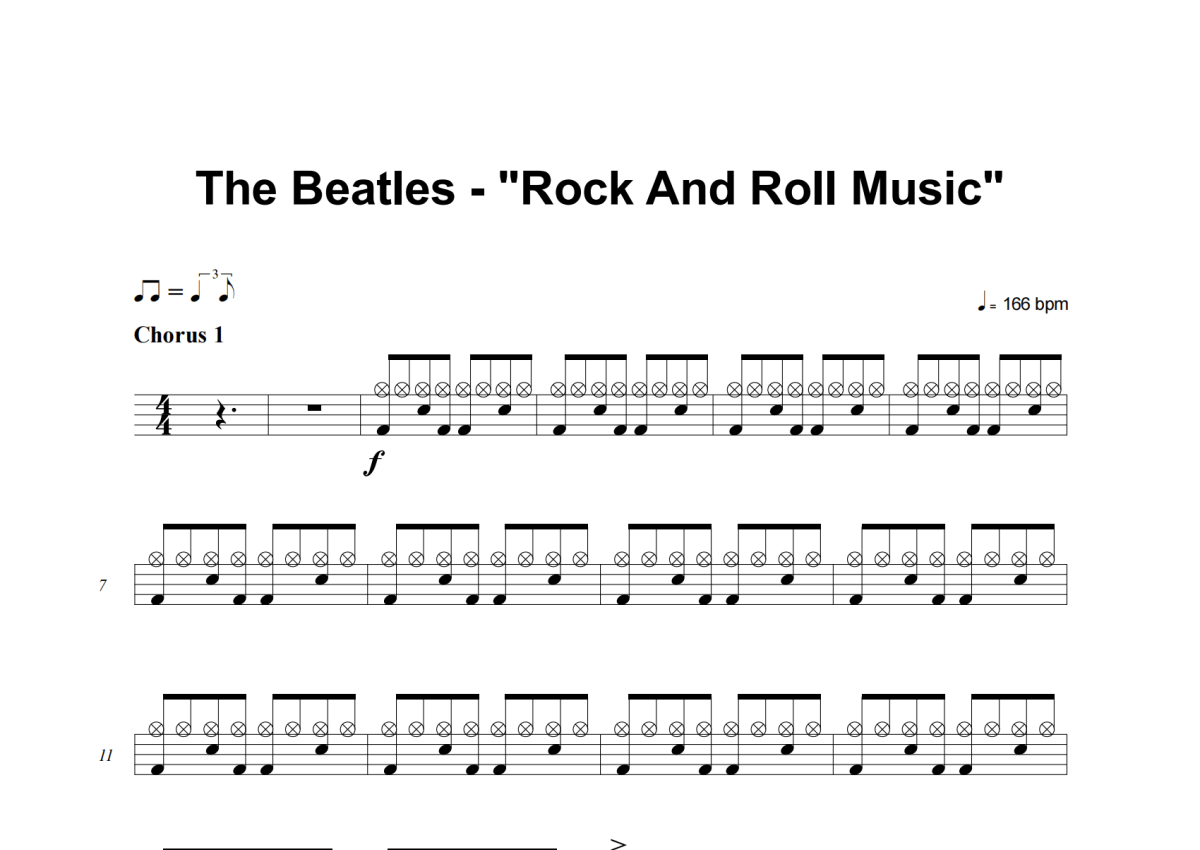Click the final snare note of third system
The height and width of the screenshot is (850, 1200).
click(x=1019, y=748)
